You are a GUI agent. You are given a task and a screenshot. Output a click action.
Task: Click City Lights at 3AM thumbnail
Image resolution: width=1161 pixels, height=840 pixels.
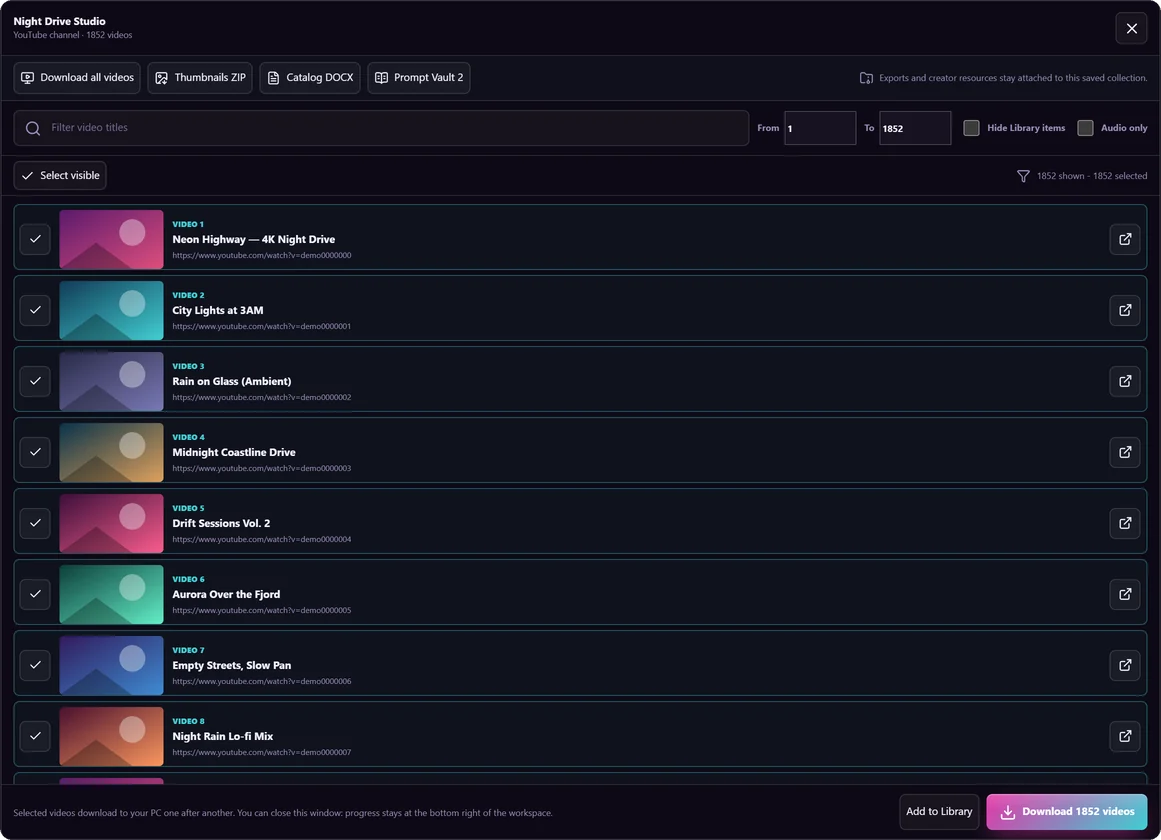[x=111, y=310]
